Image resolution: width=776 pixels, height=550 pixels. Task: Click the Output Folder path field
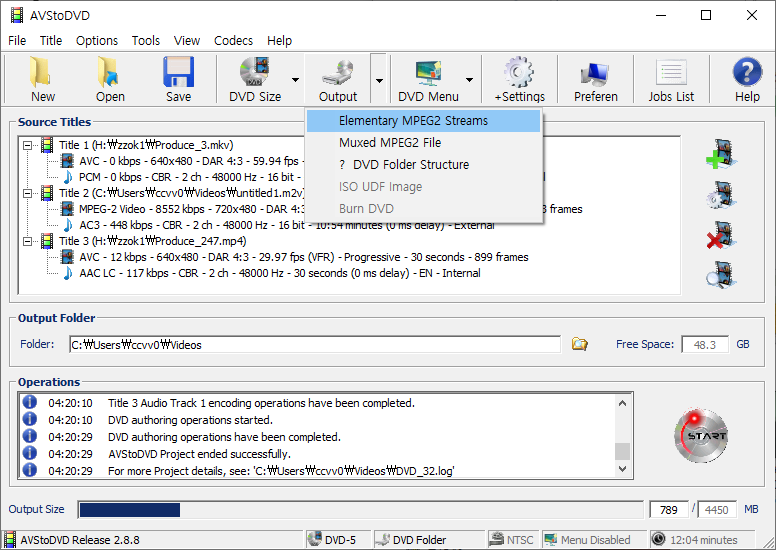tap(315, 345)
